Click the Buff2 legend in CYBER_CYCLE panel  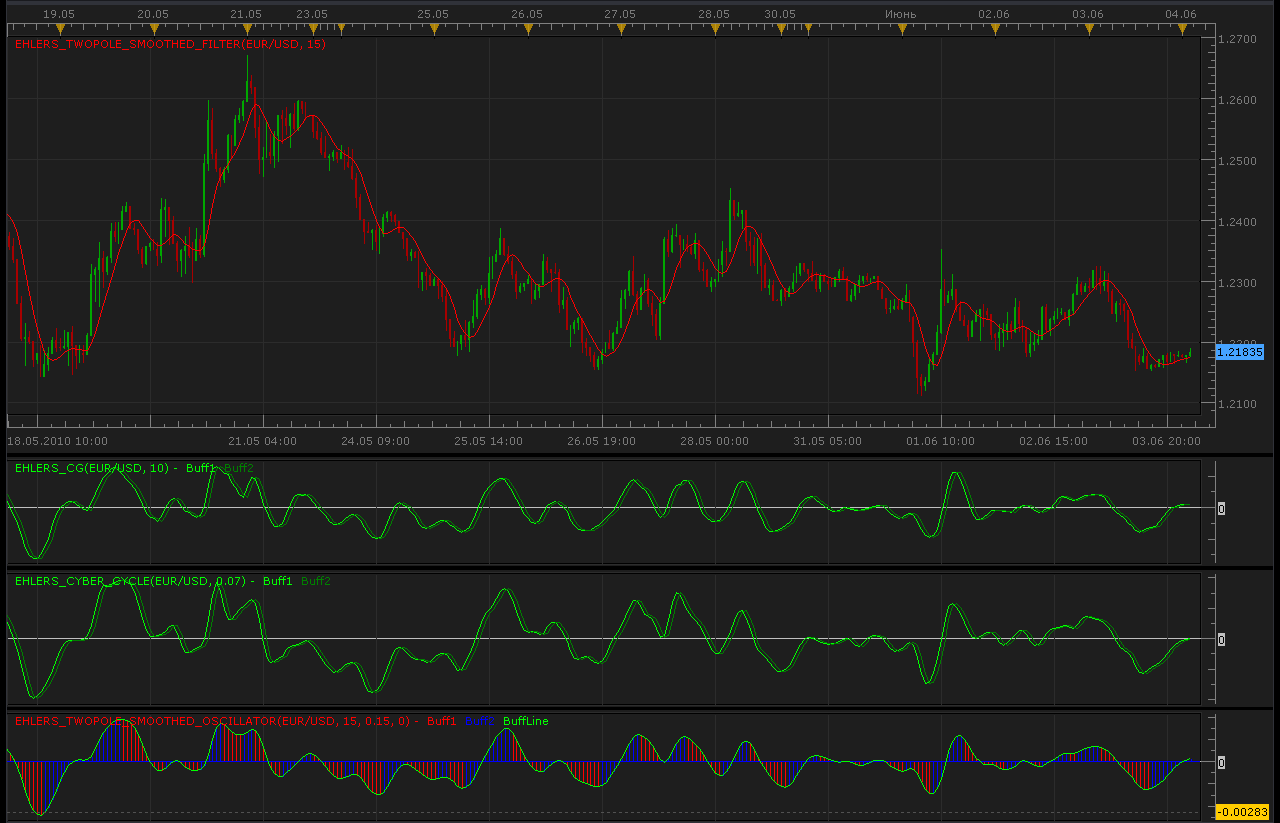[x=316, y=581]
